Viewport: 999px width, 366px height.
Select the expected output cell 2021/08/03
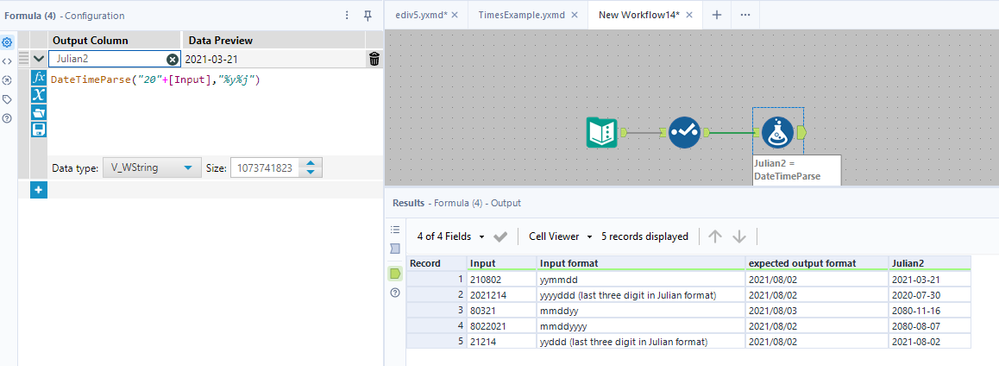[x=817, y=311]
